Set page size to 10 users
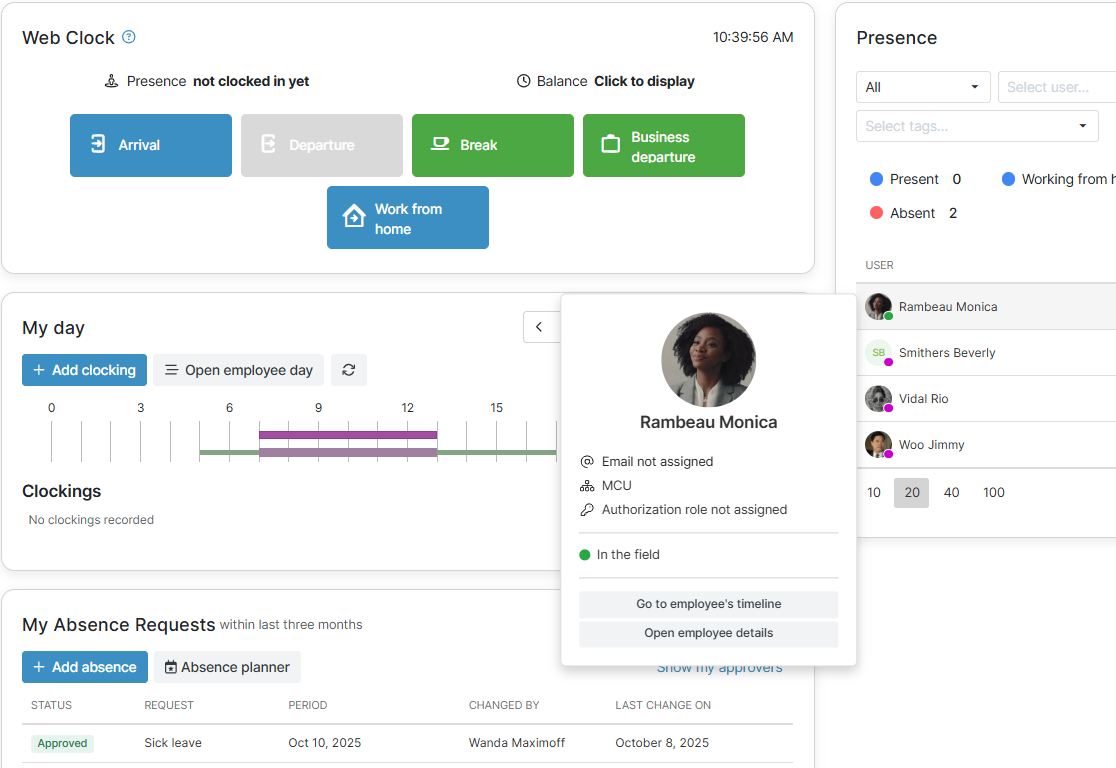 (874, 493)
